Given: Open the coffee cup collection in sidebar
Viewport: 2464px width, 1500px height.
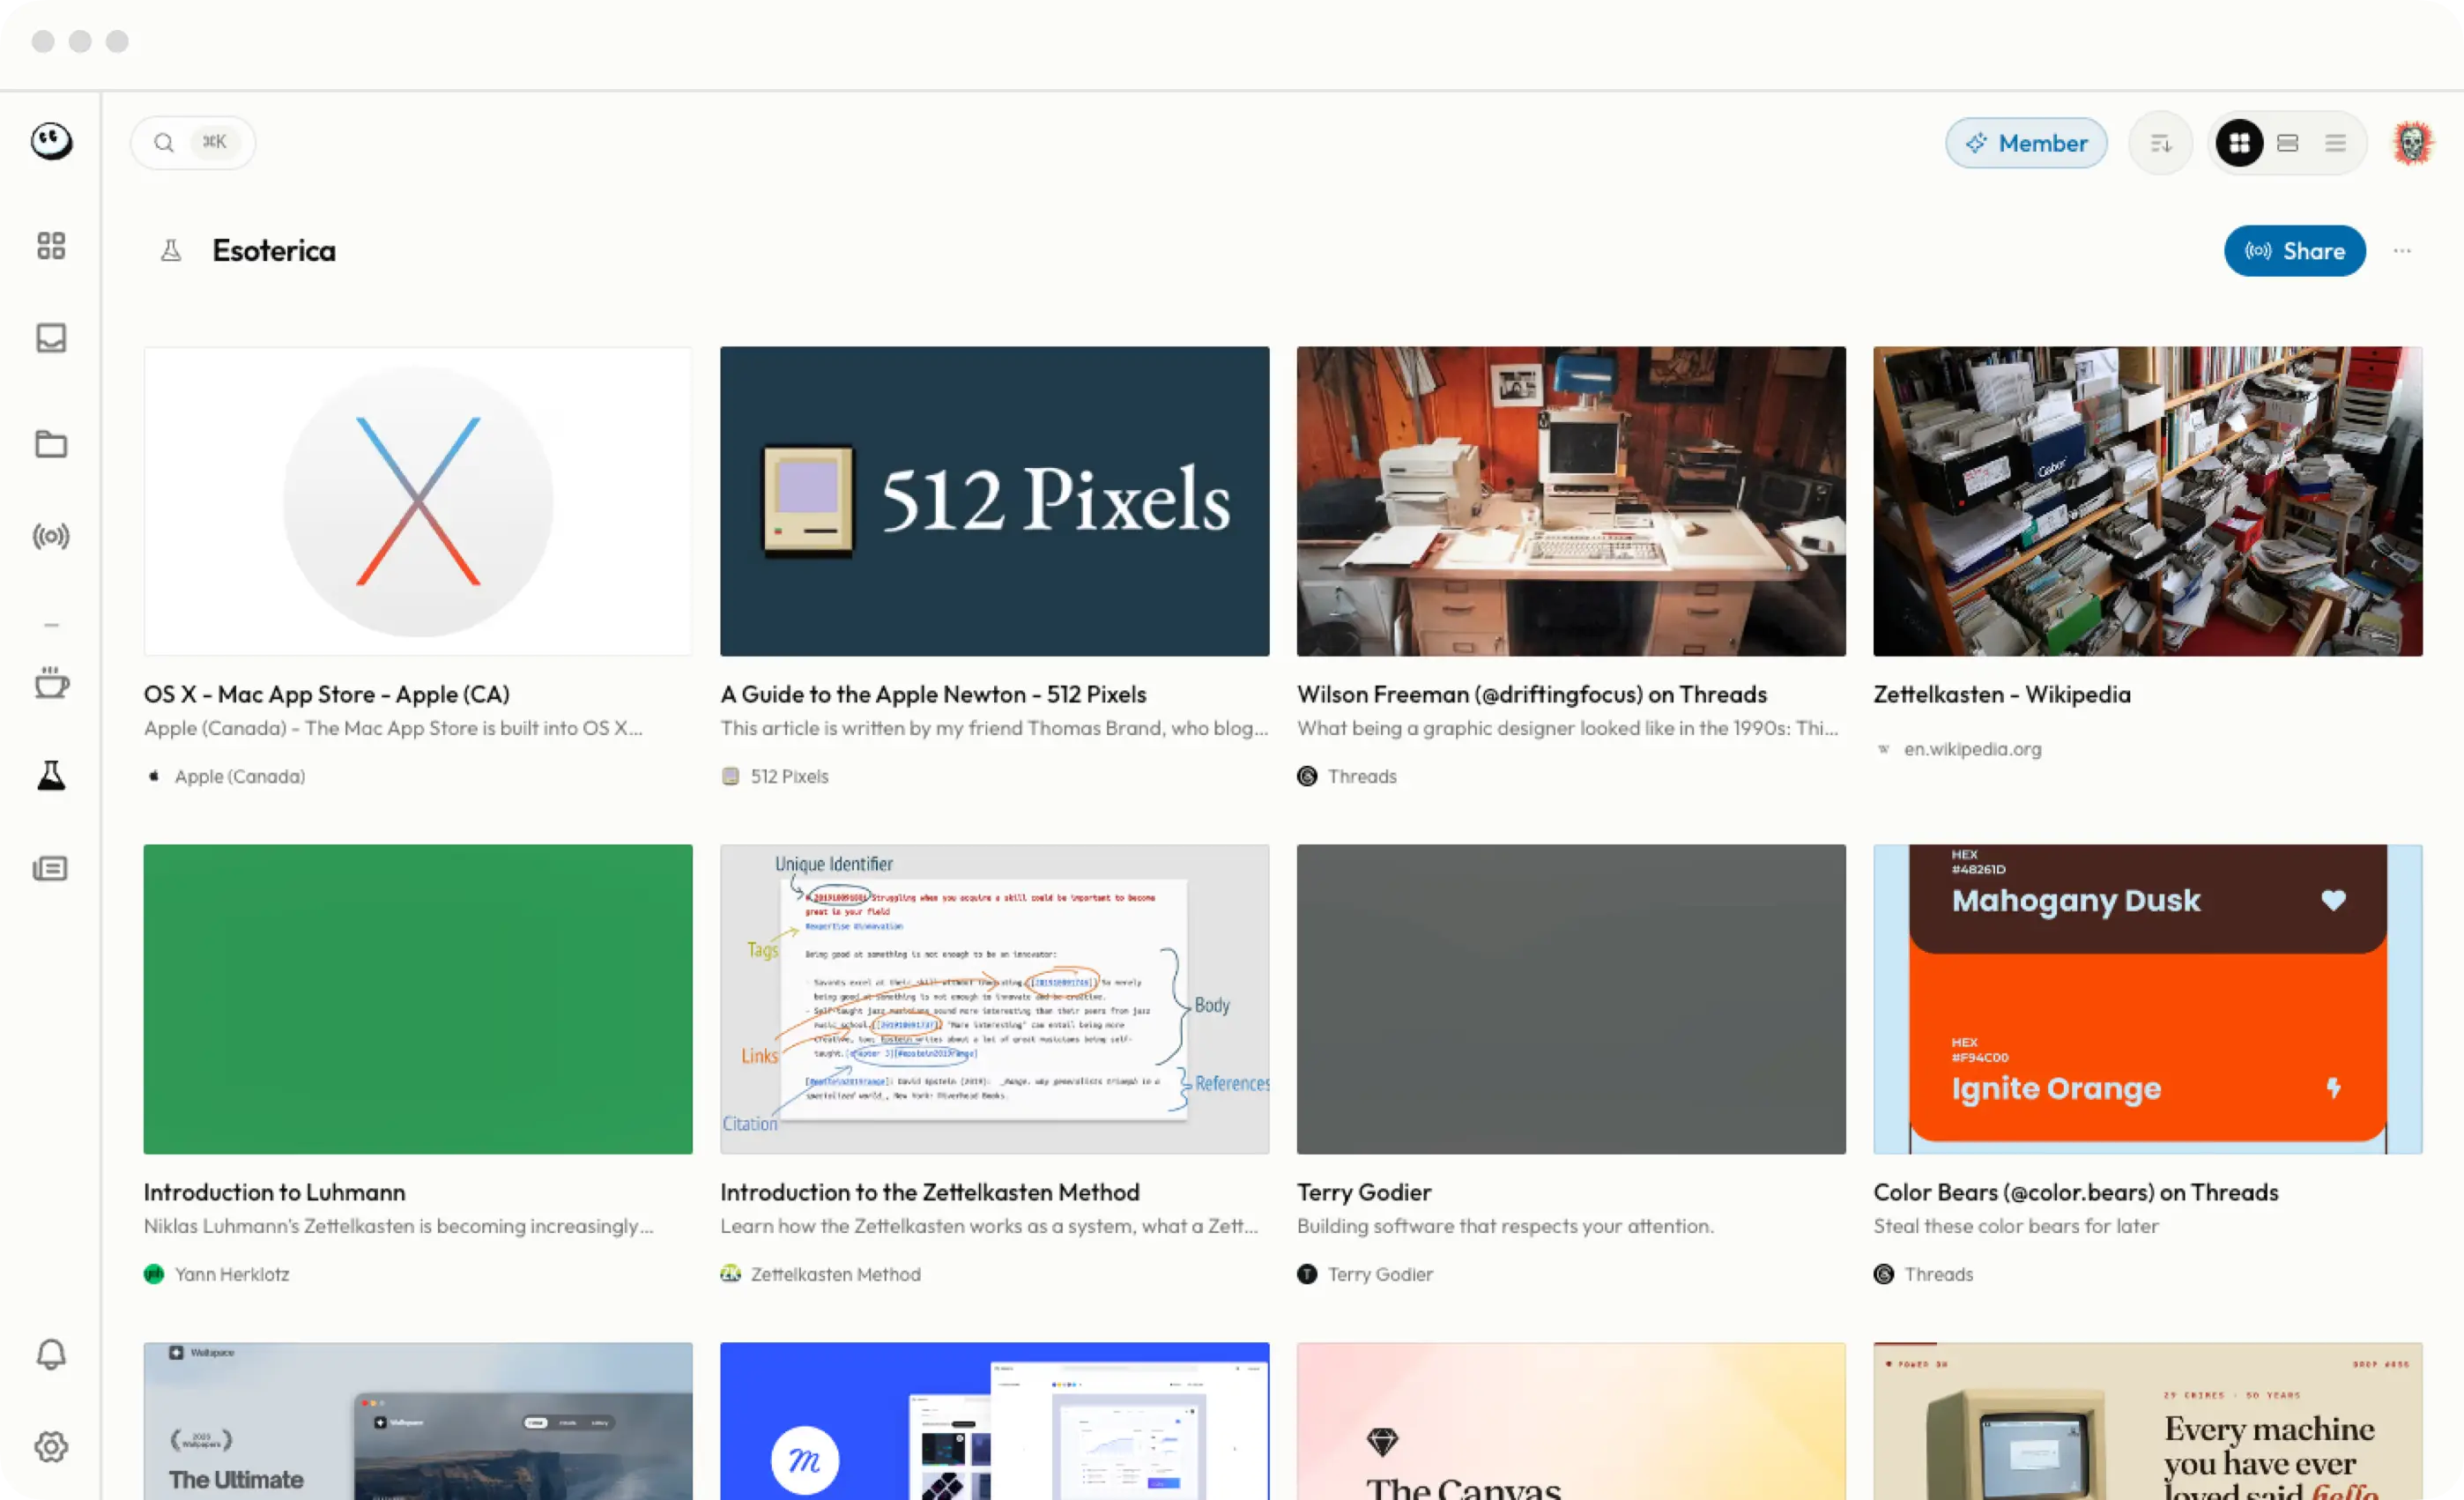Looking at the screenshot, I should tap(51, 683).
